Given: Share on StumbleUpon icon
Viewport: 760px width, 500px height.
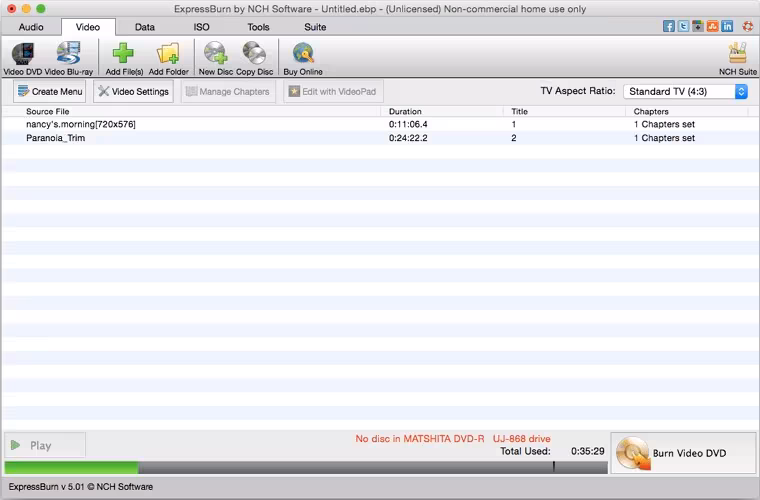Looking at the screenshot, I should (x=712, y=27).
